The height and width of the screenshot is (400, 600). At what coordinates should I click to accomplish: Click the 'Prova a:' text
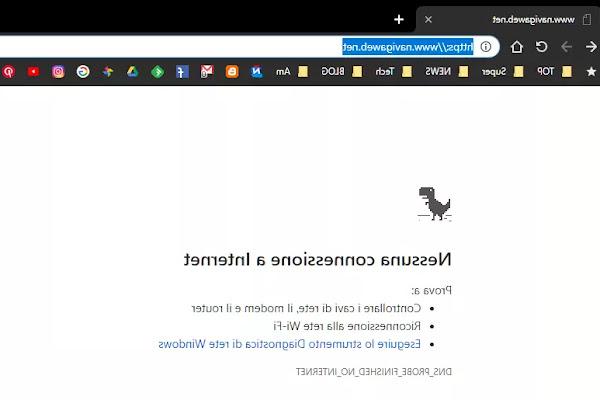432,291
